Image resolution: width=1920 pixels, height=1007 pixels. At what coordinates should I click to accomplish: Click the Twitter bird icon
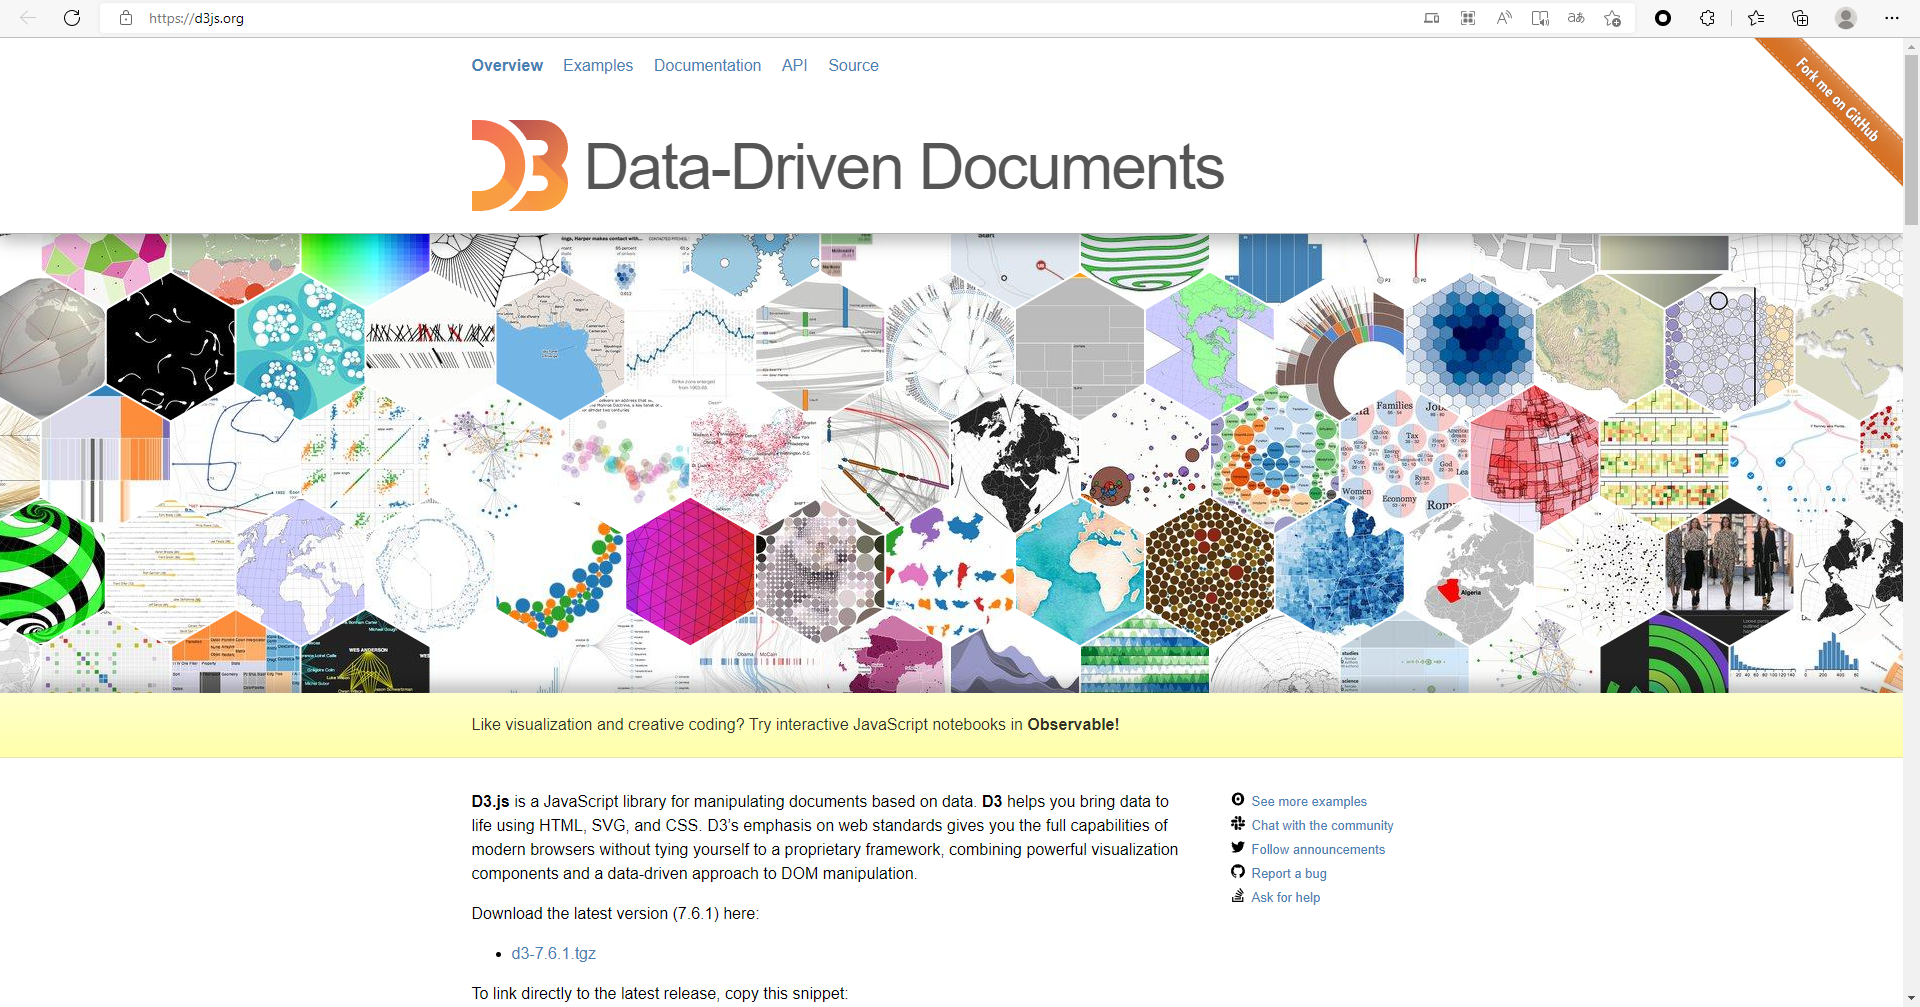[1238, 848]
